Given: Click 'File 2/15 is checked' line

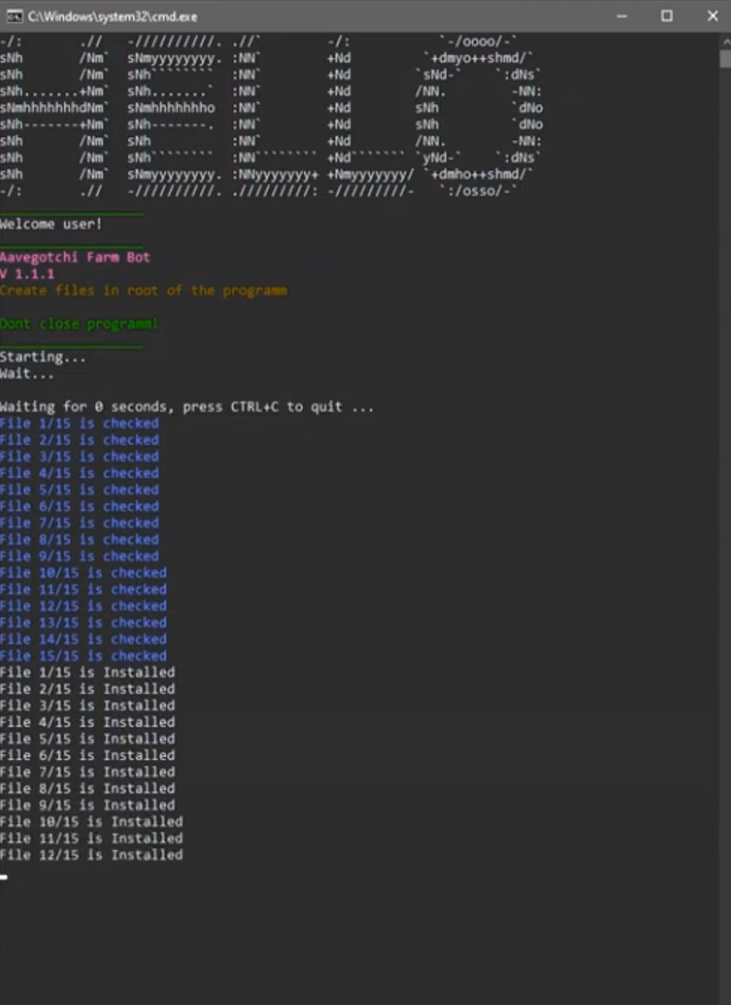Looking at the screenshot, I should (79, 441).
